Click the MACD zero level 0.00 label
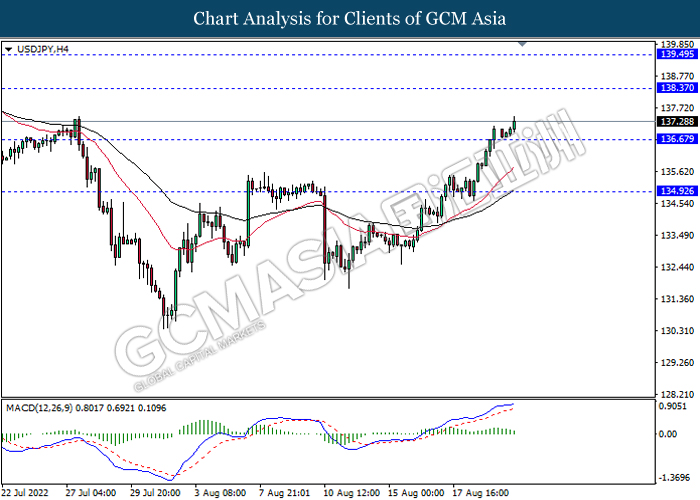 [668, 434]
